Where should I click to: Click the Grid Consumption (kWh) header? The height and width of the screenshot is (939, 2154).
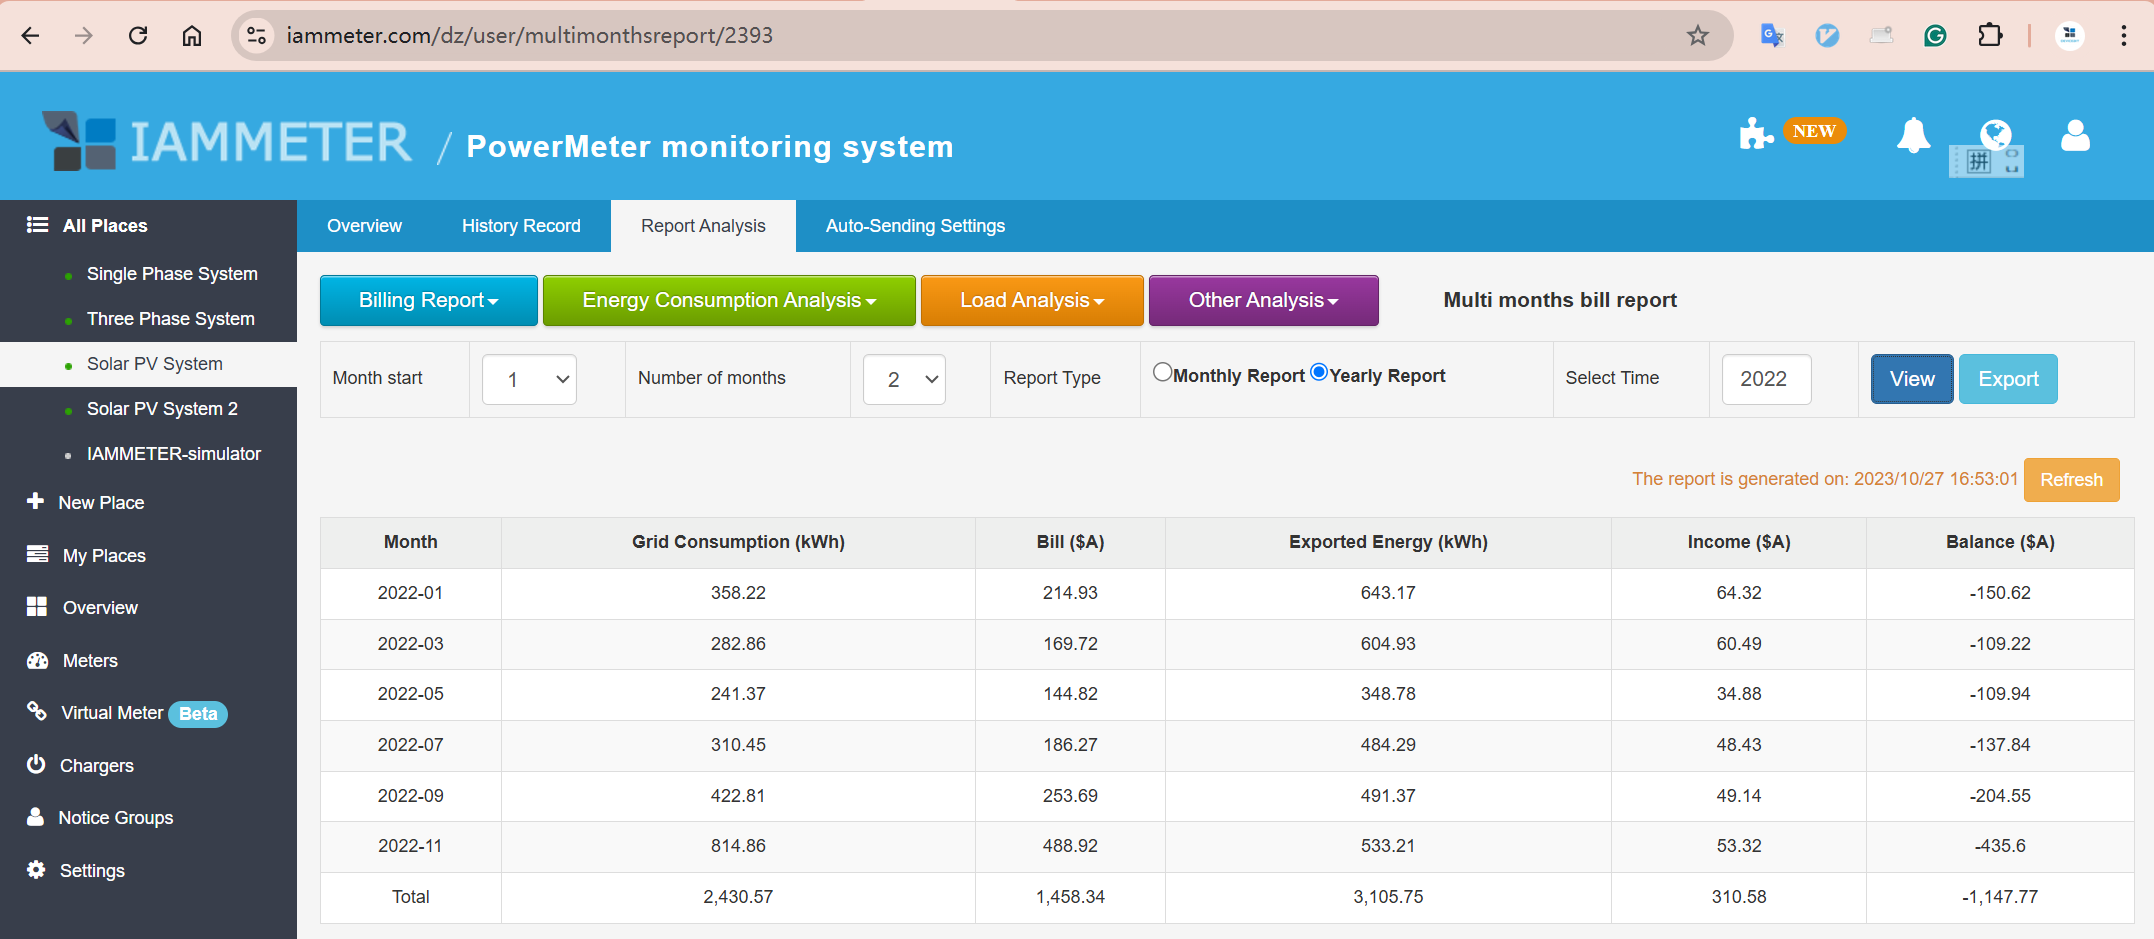[738, 542]
